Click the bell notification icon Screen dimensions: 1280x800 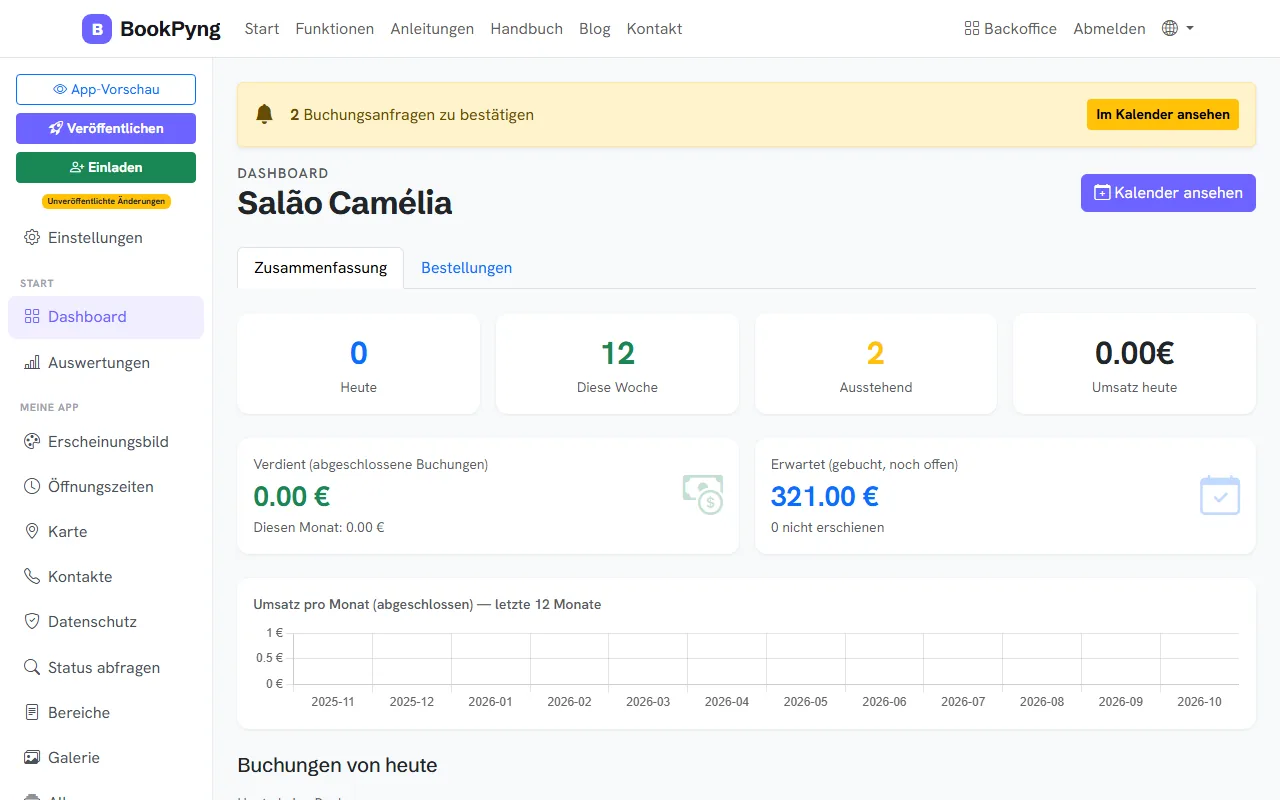[x=264, y=114]
